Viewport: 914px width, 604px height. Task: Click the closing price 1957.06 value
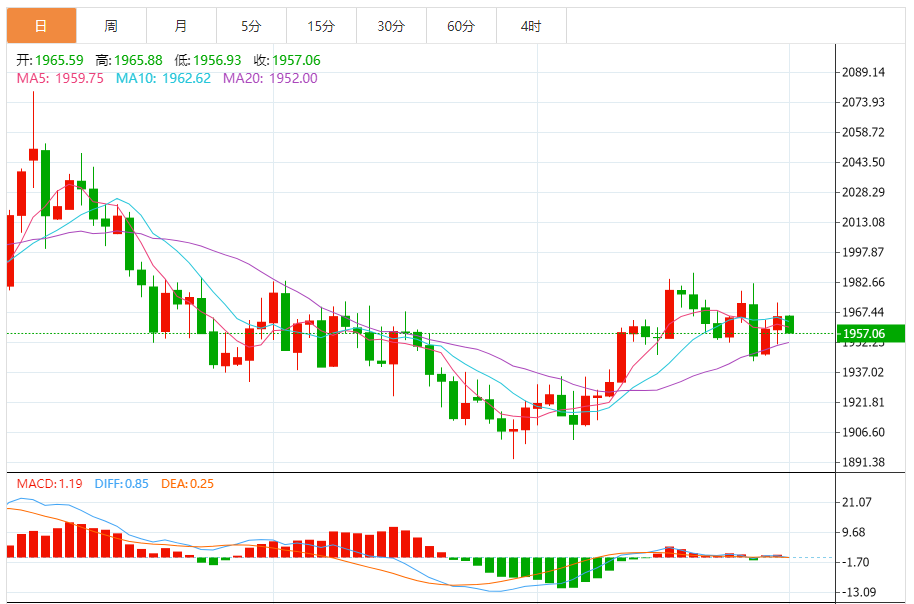[296, 60]
